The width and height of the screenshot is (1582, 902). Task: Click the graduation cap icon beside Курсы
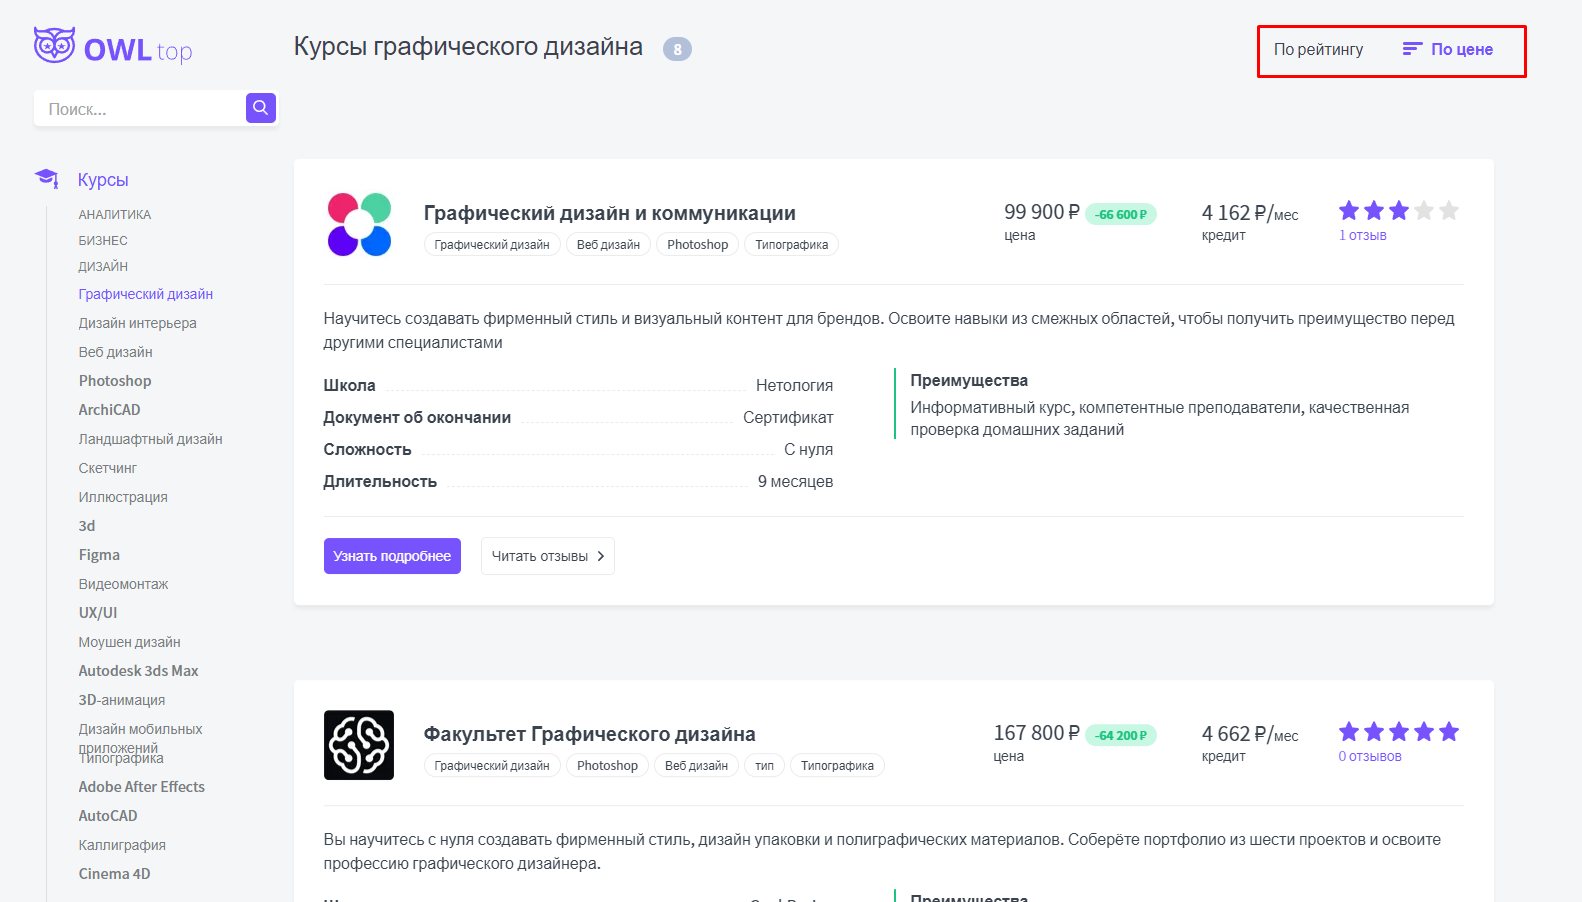click(x=47, y=178)
